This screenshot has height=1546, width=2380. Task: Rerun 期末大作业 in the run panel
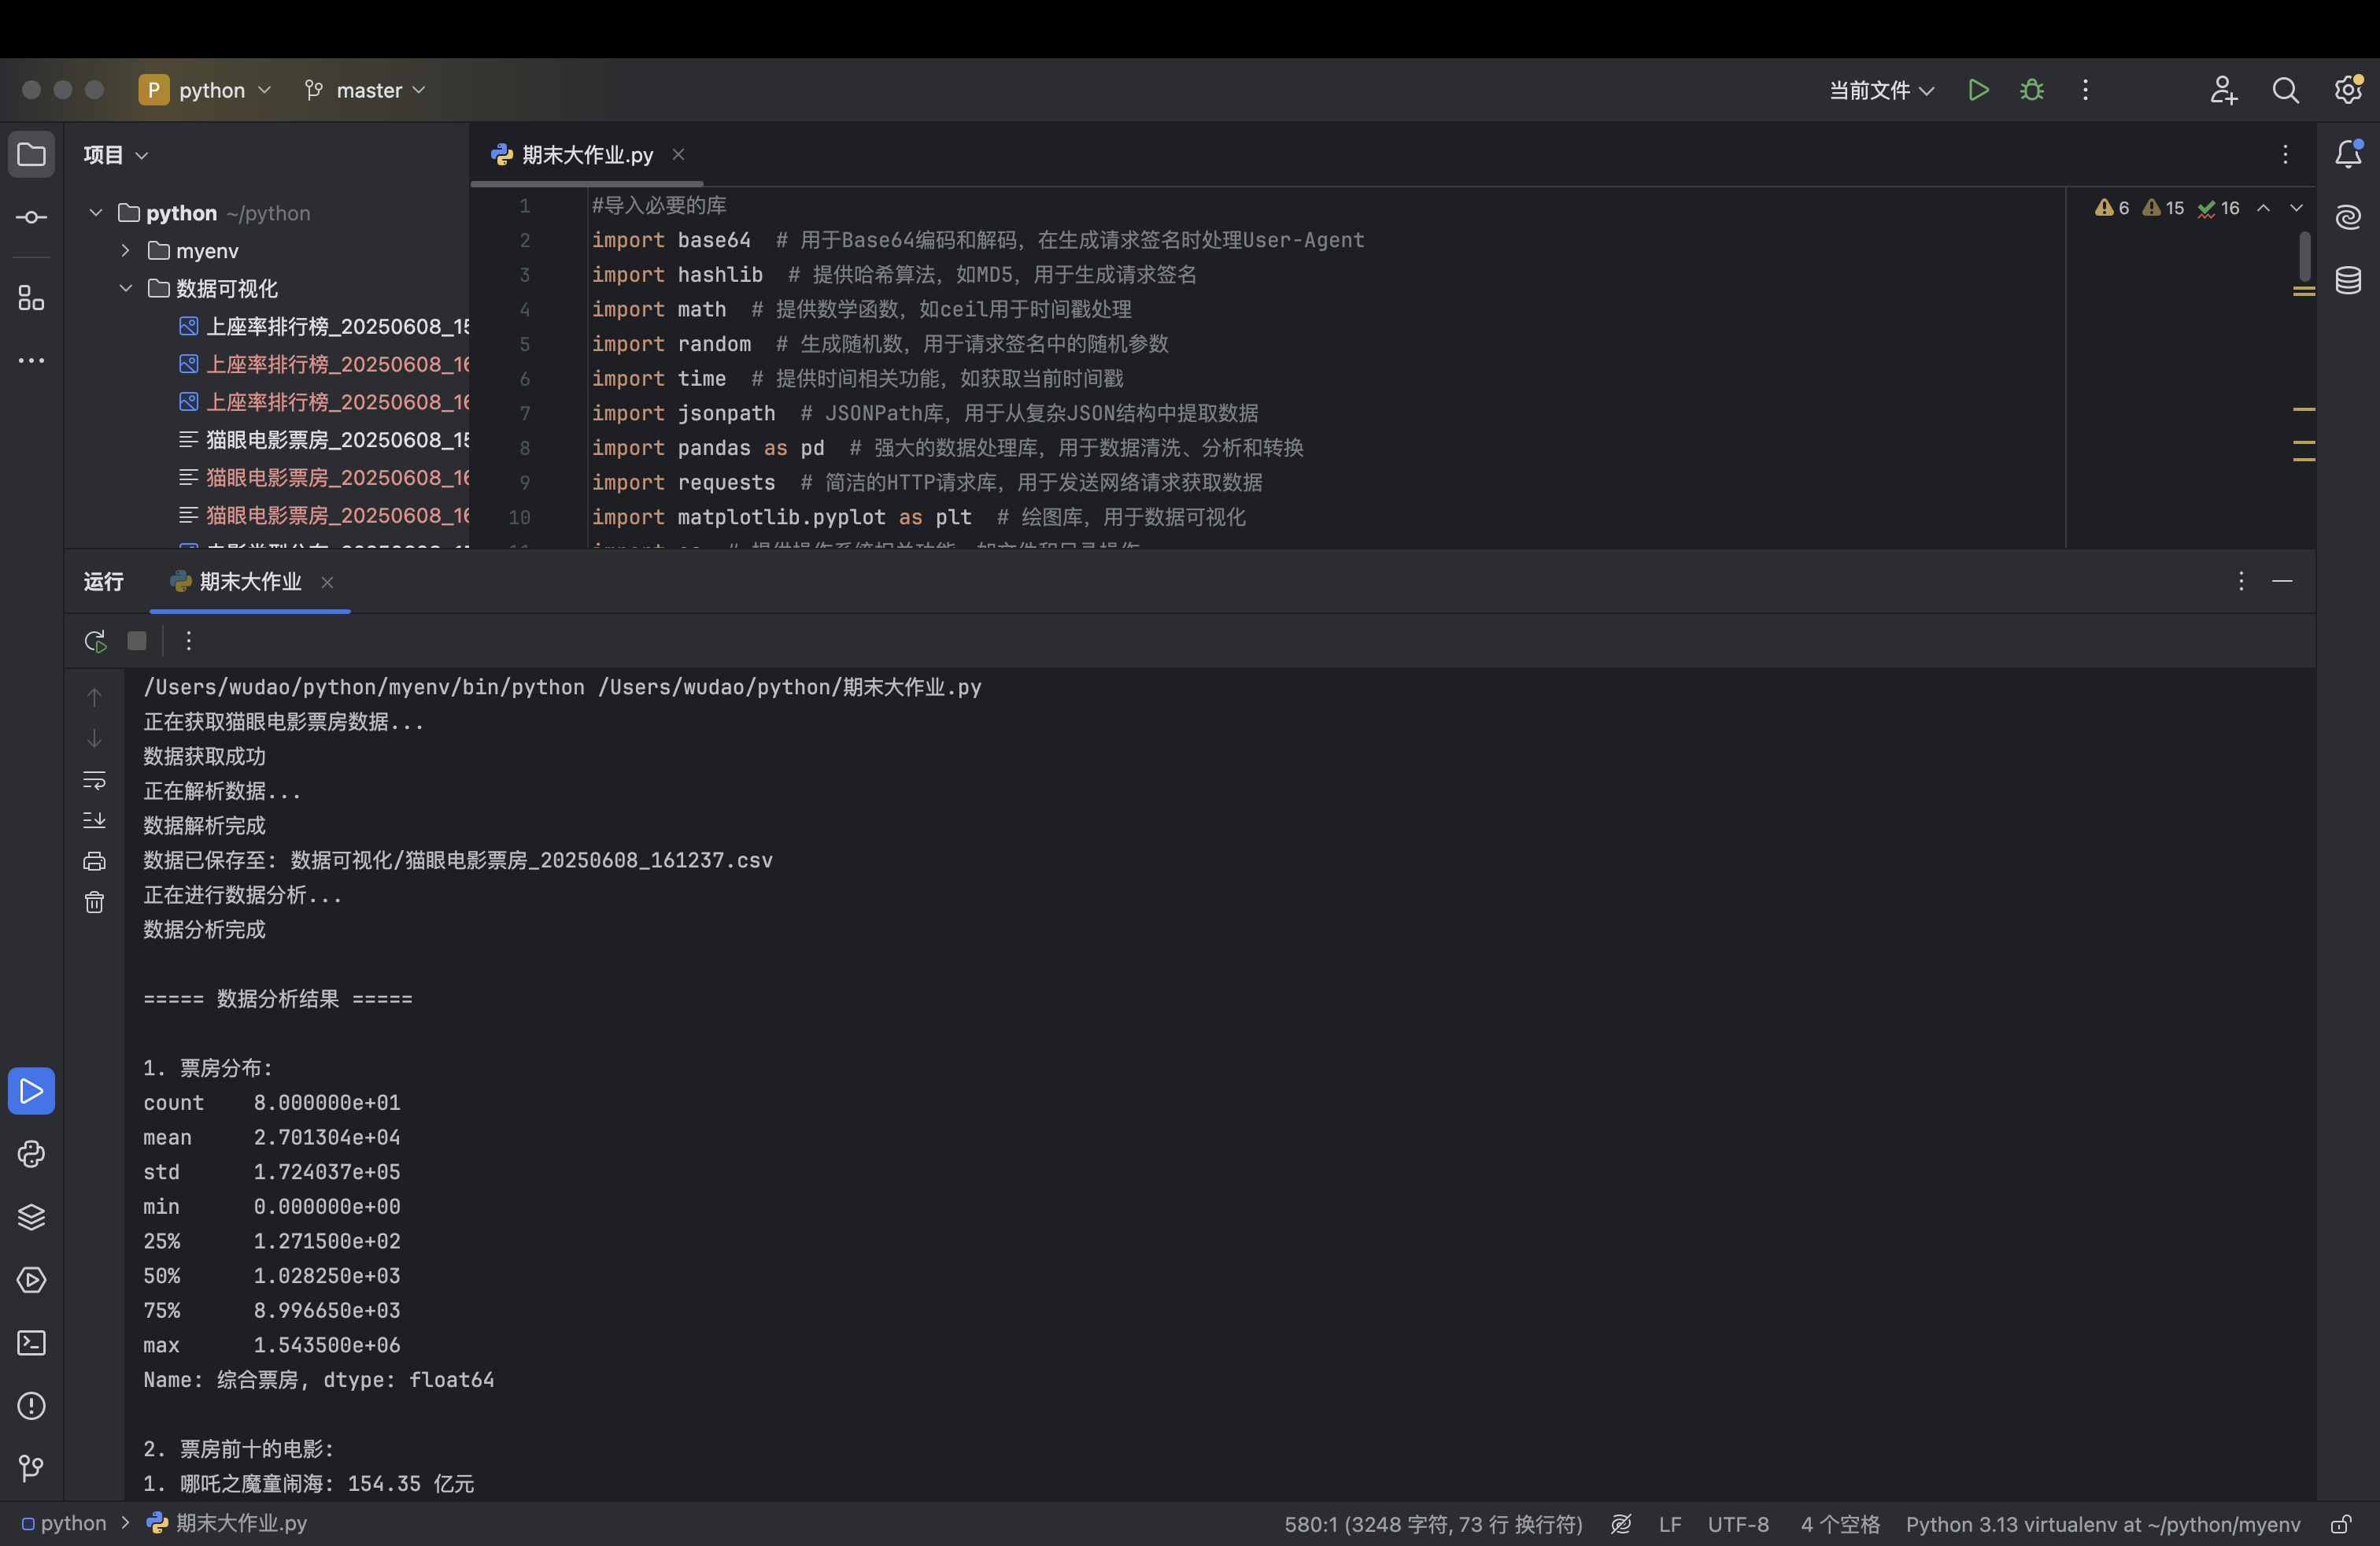click(95, 641)
